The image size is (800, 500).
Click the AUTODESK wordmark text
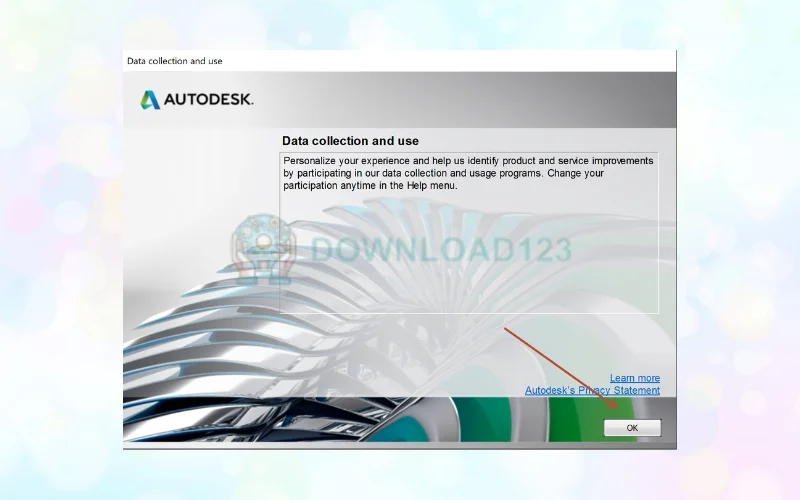(208, 100)
